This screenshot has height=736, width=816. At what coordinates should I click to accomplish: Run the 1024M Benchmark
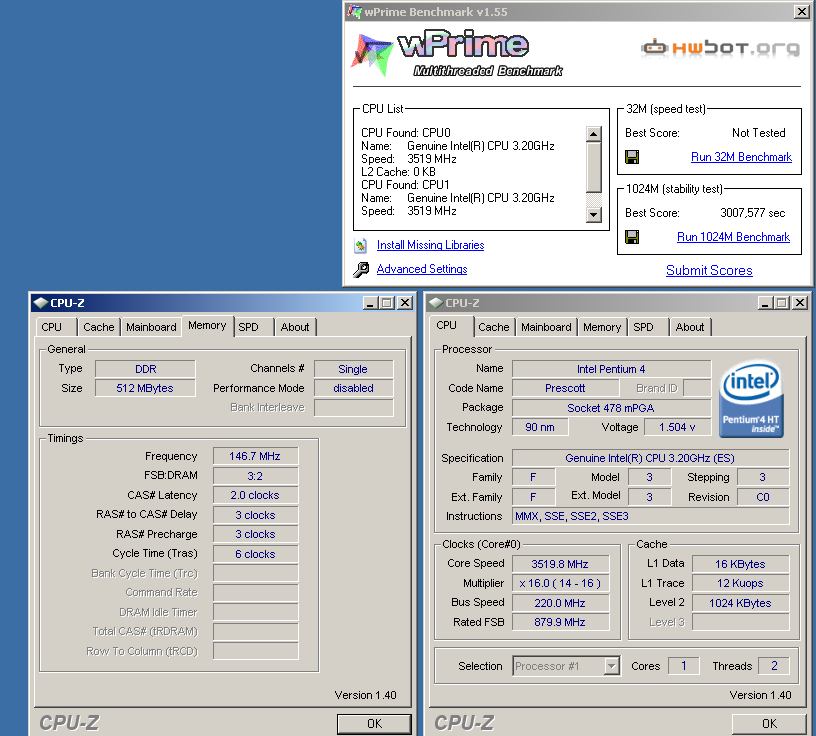(x=733, y=237)
